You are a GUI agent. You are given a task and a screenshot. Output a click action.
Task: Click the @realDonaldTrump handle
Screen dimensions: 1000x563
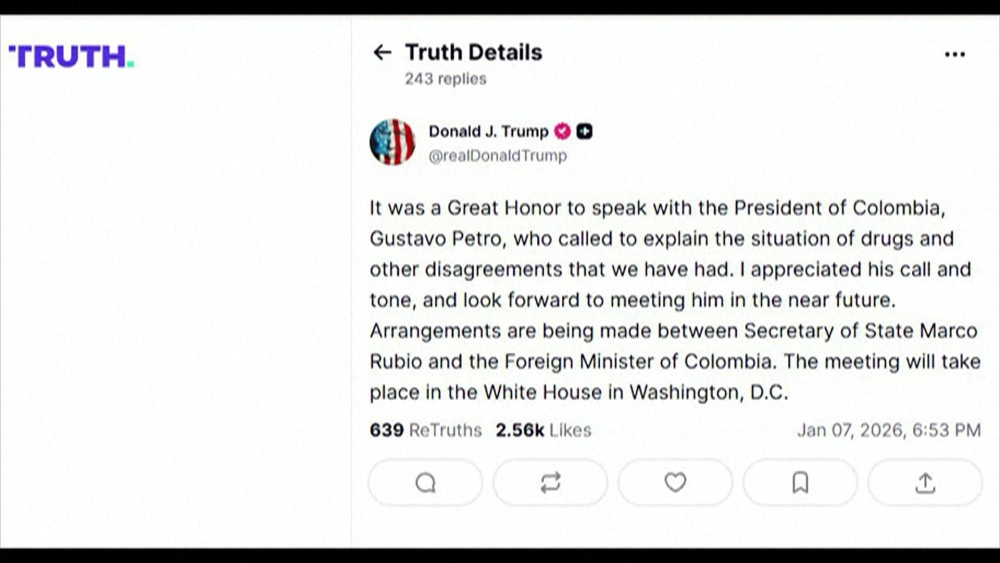click(x=497, y=155)
